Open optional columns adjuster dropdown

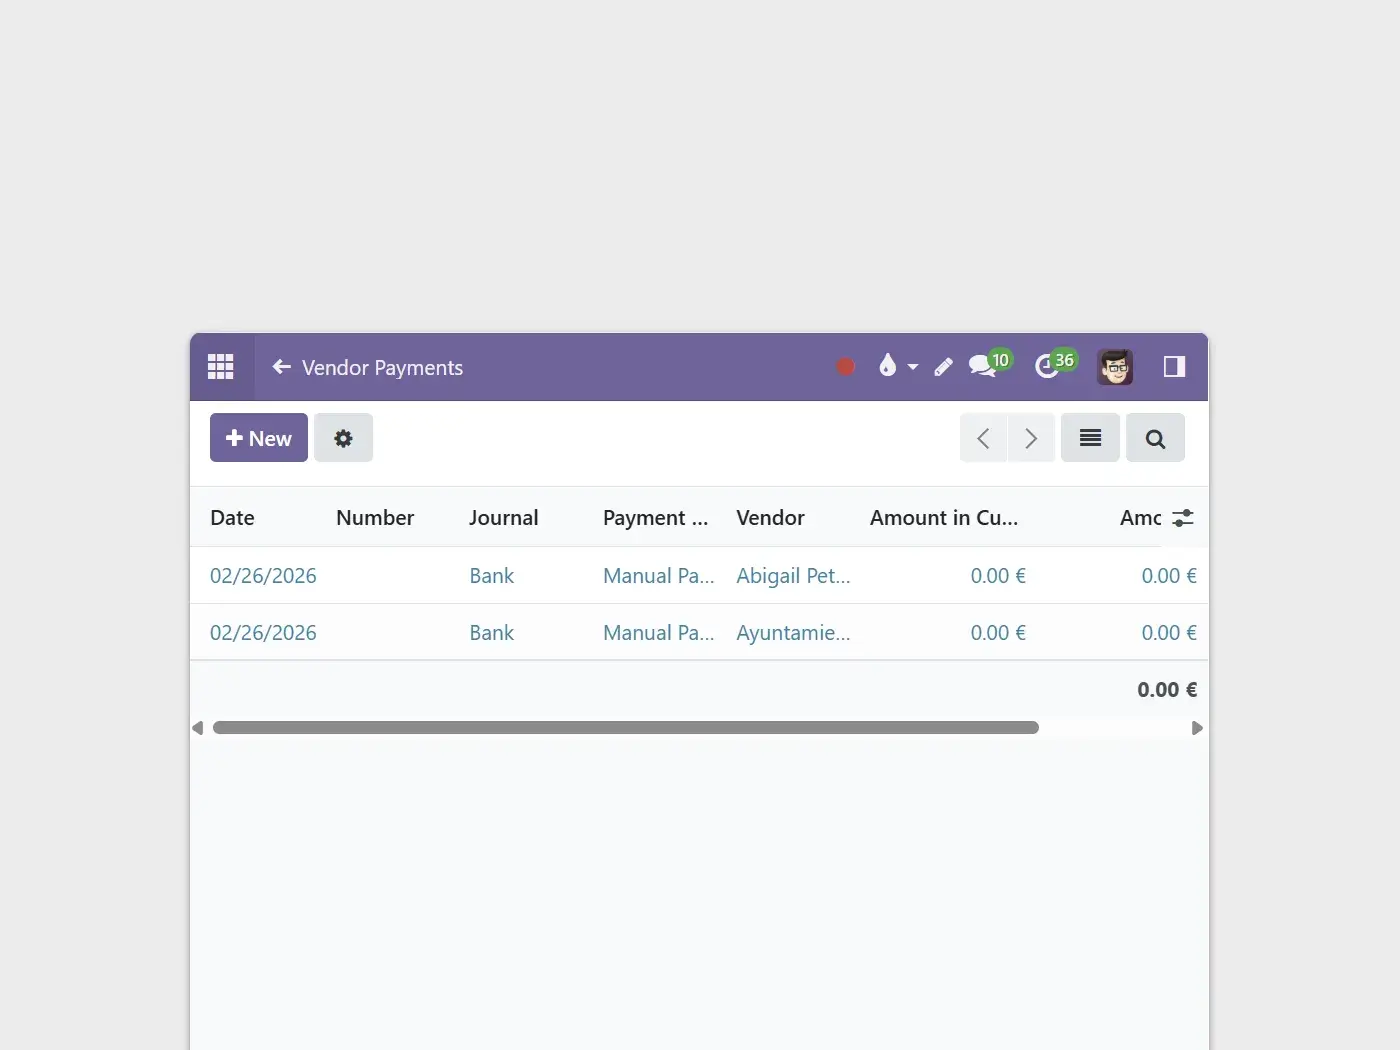(x=1183, y=518)
